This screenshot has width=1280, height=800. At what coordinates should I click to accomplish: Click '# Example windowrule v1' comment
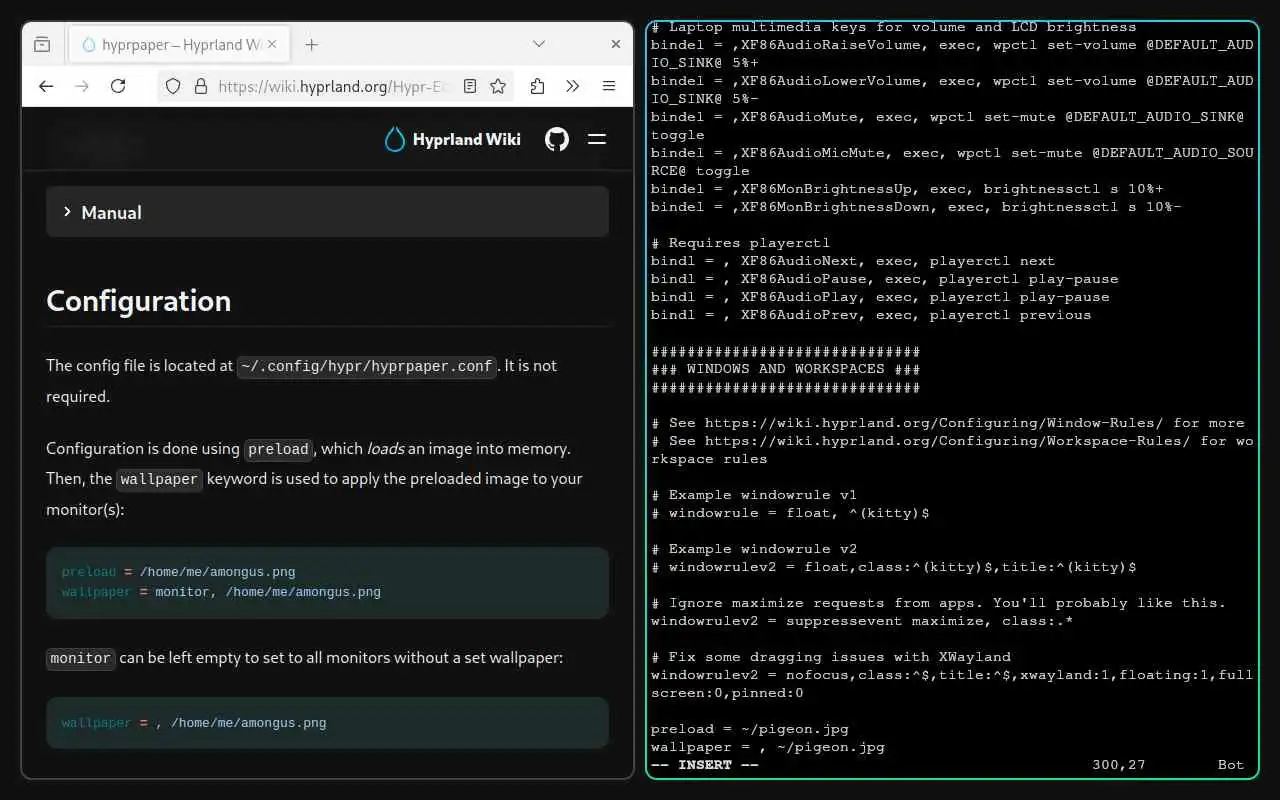click(x=754, y=495)
